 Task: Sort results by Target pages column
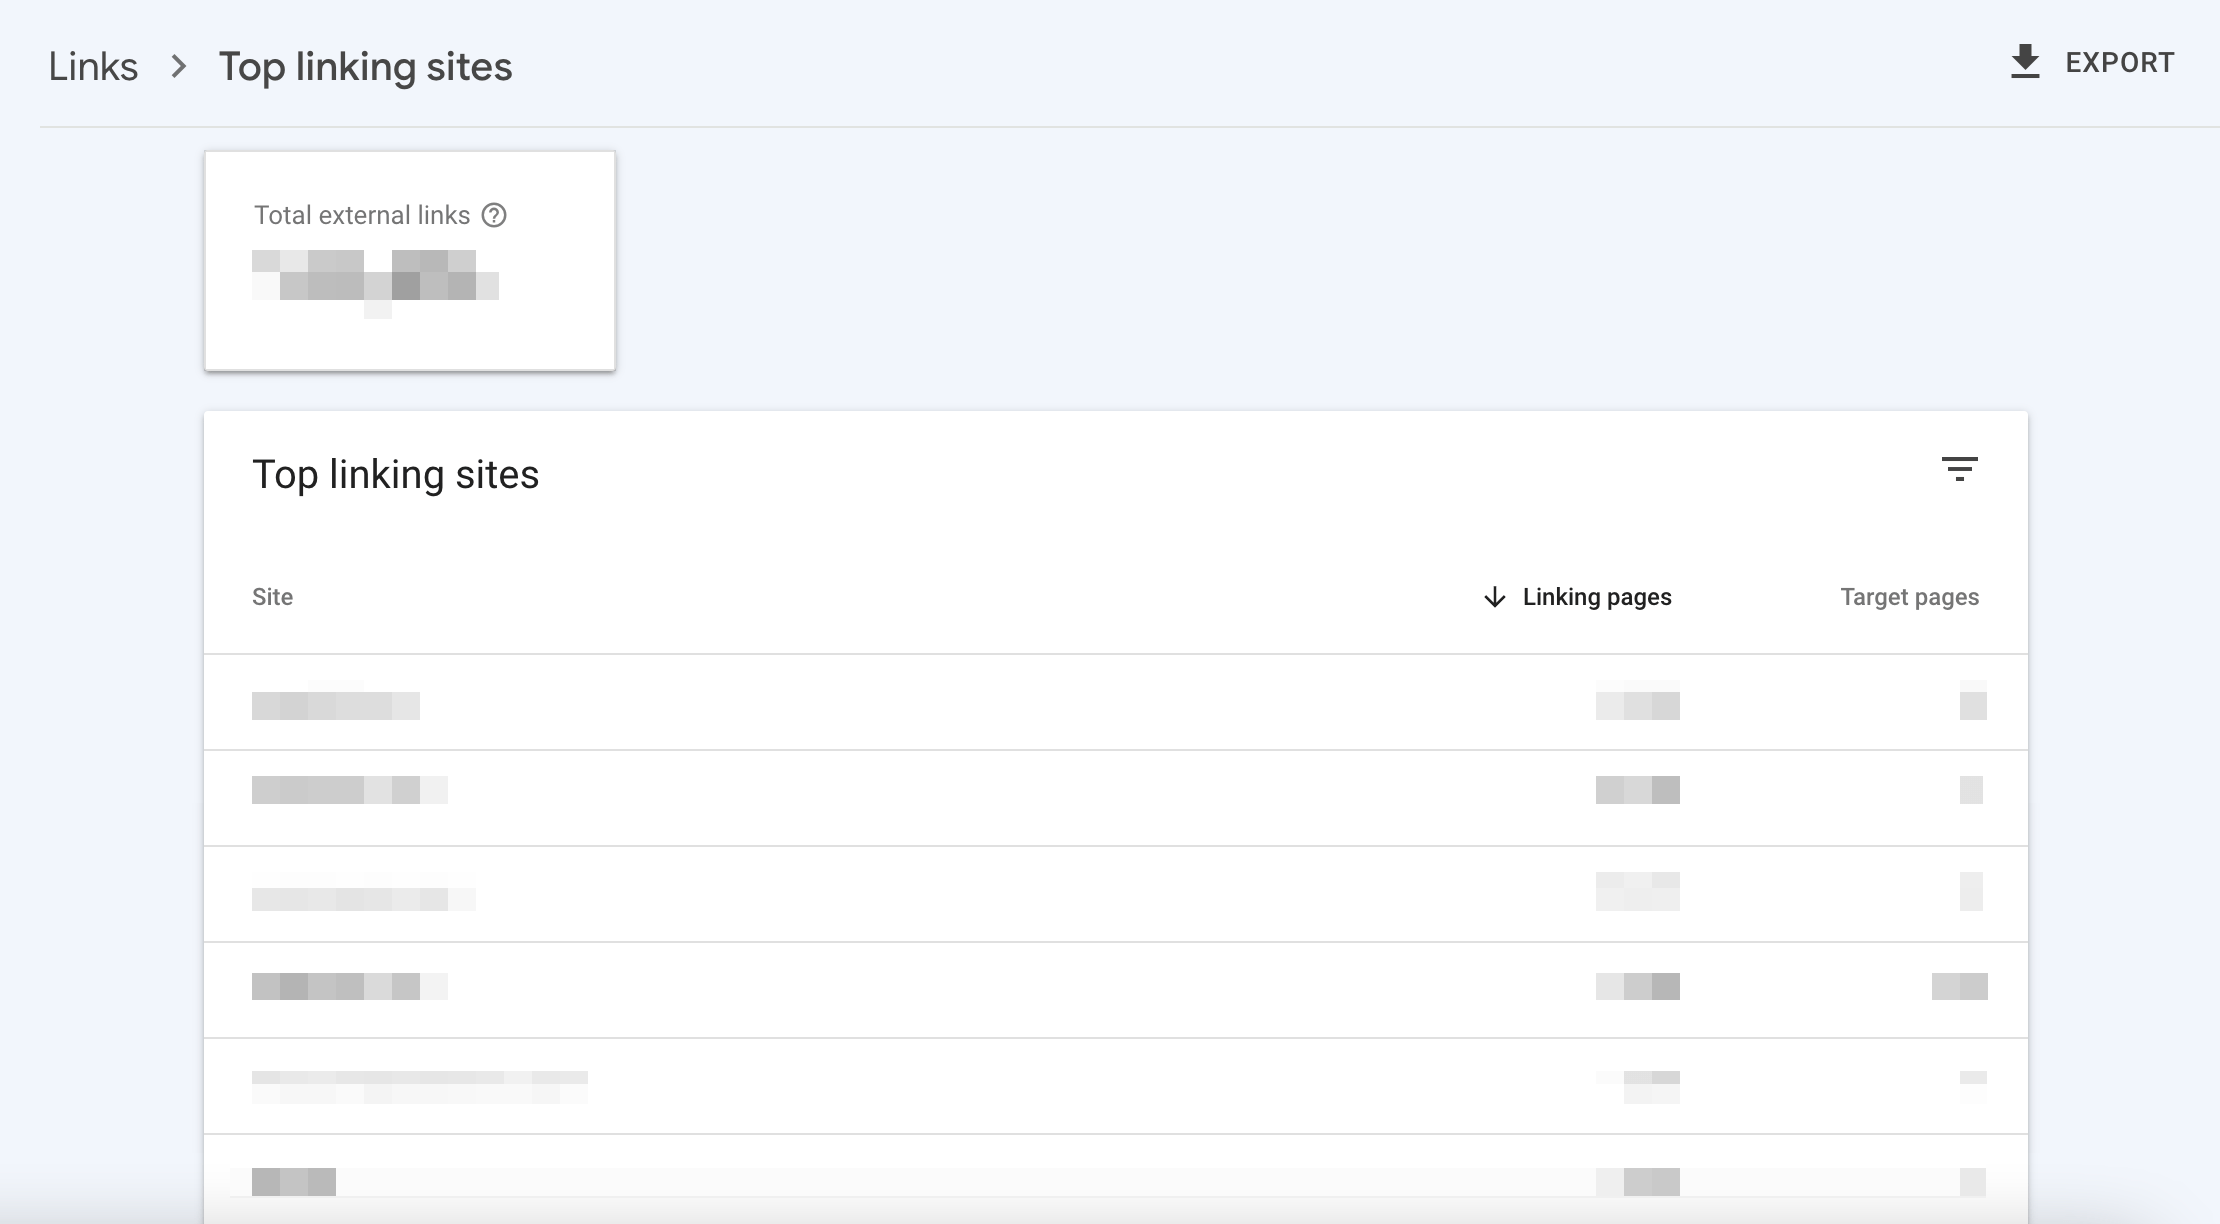tap(1910, 597)
